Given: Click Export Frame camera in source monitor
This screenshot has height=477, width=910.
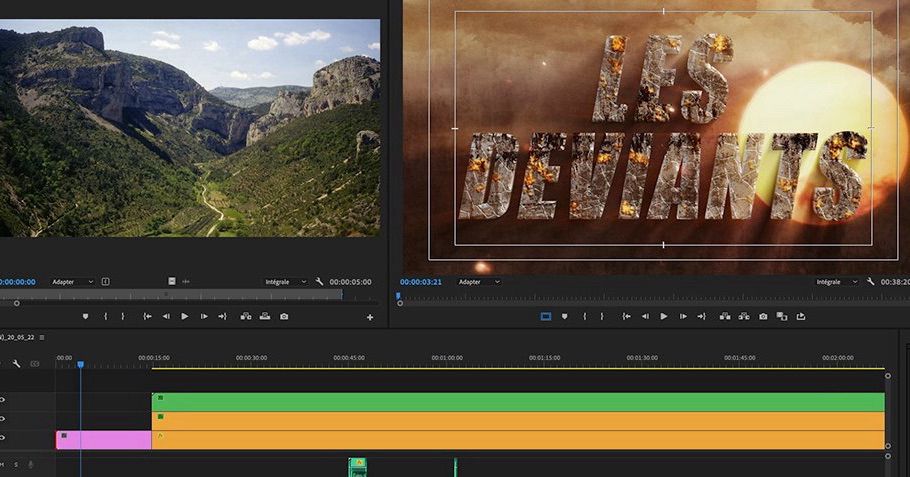Looking at the screenshot, I should [284, 317].
